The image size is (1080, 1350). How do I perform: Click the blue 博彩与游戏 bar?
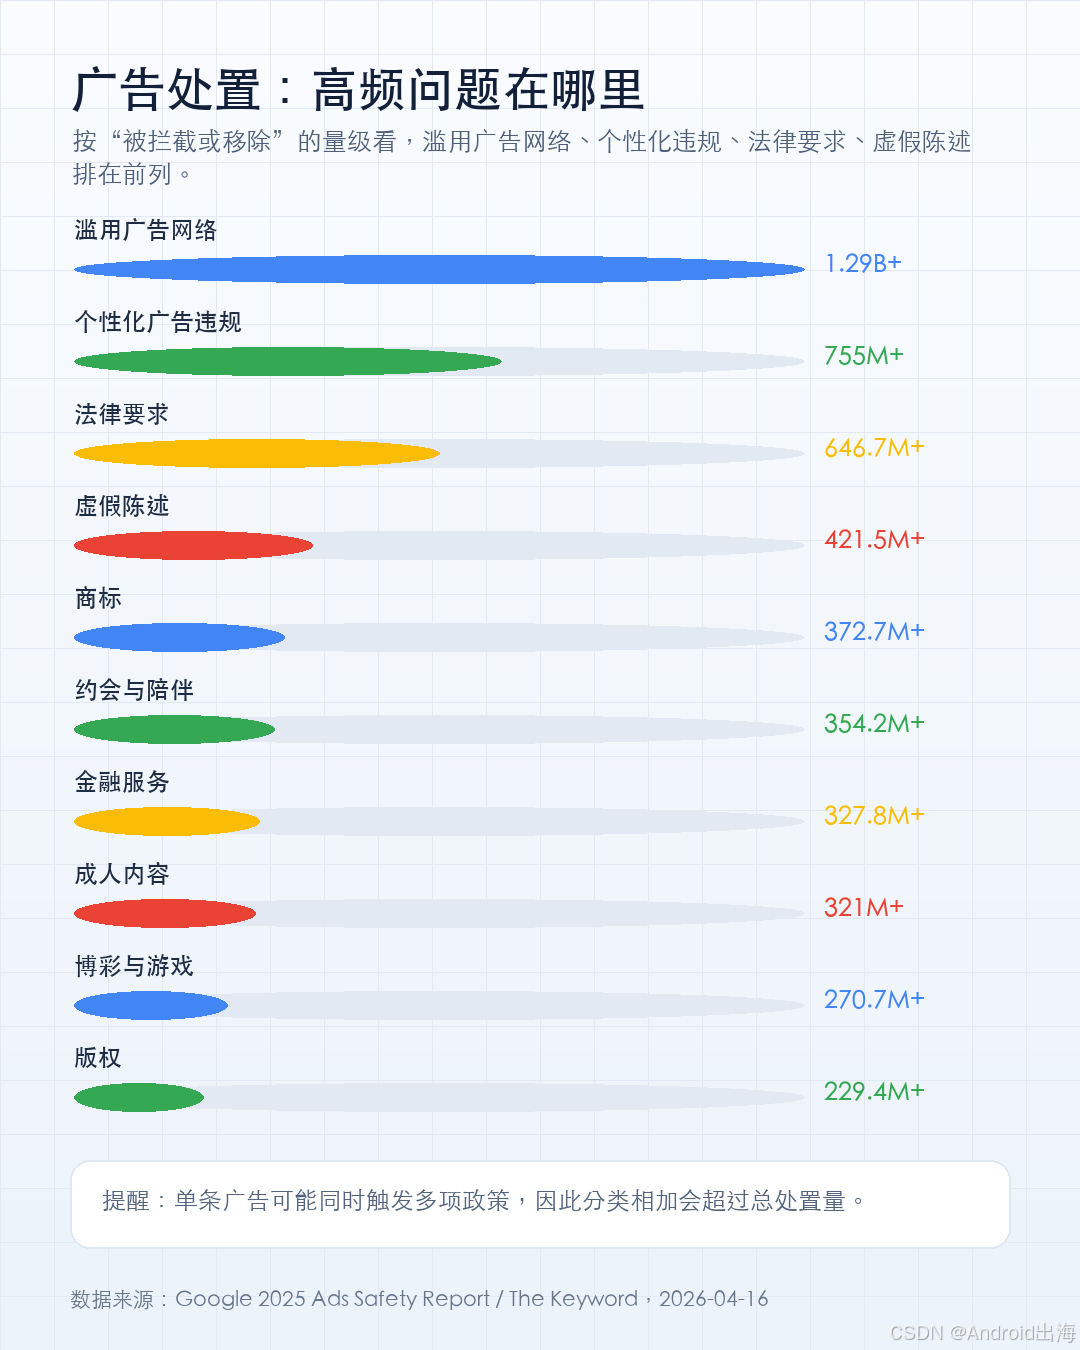point(151,1005)
